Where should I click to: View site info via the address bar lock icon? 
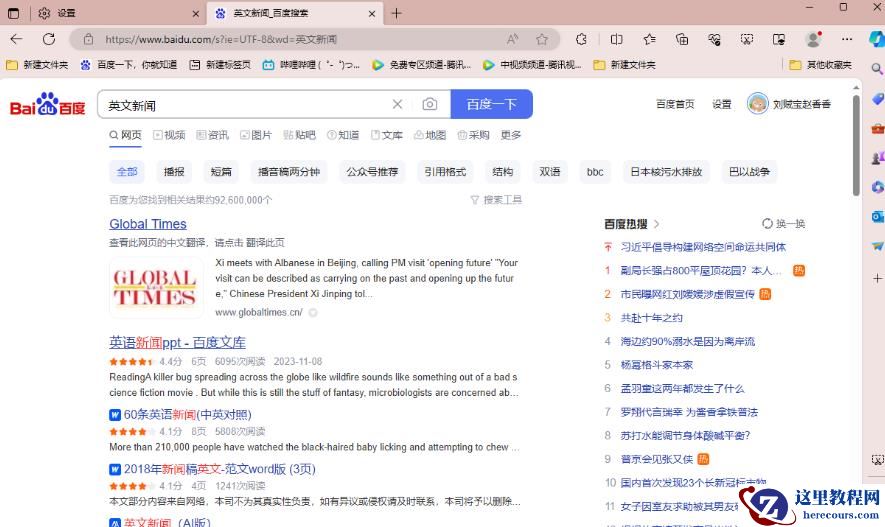click(88, 39)
